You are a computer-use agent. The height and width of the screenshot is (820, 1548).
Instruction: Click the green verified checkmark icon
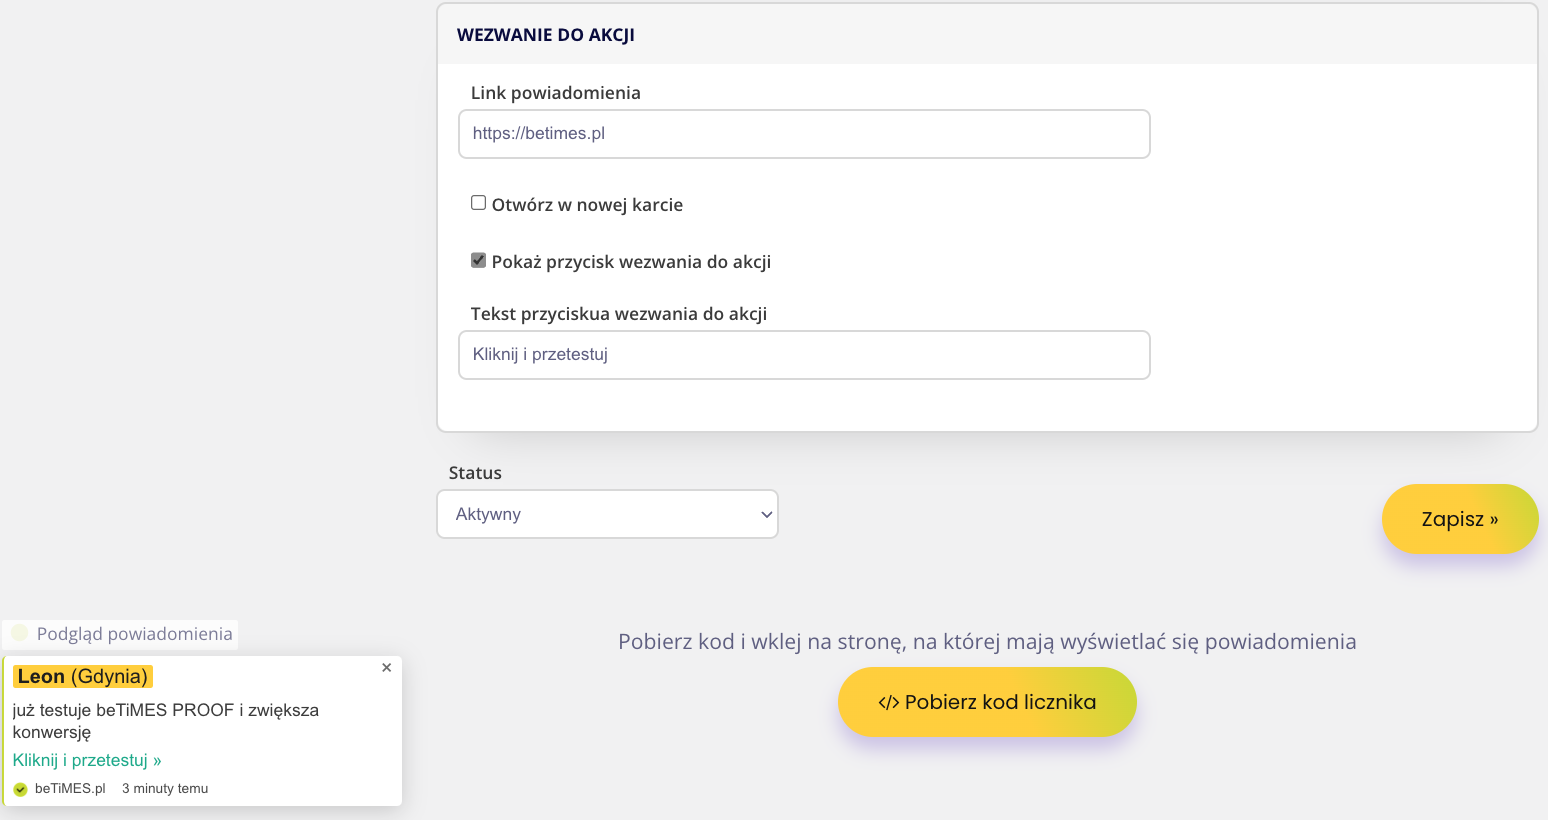tap(20, 789)
